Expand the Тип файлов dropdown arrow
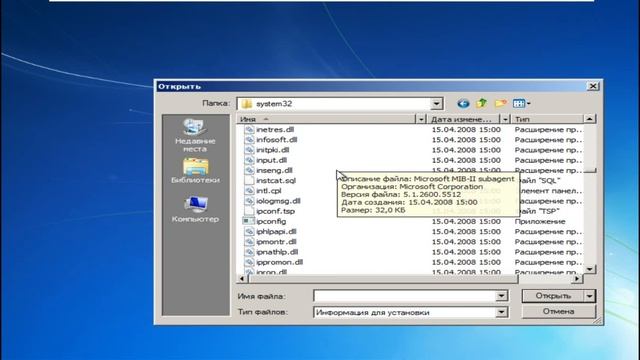The height and width of the screenshot is (360, 640). point(502,312)
